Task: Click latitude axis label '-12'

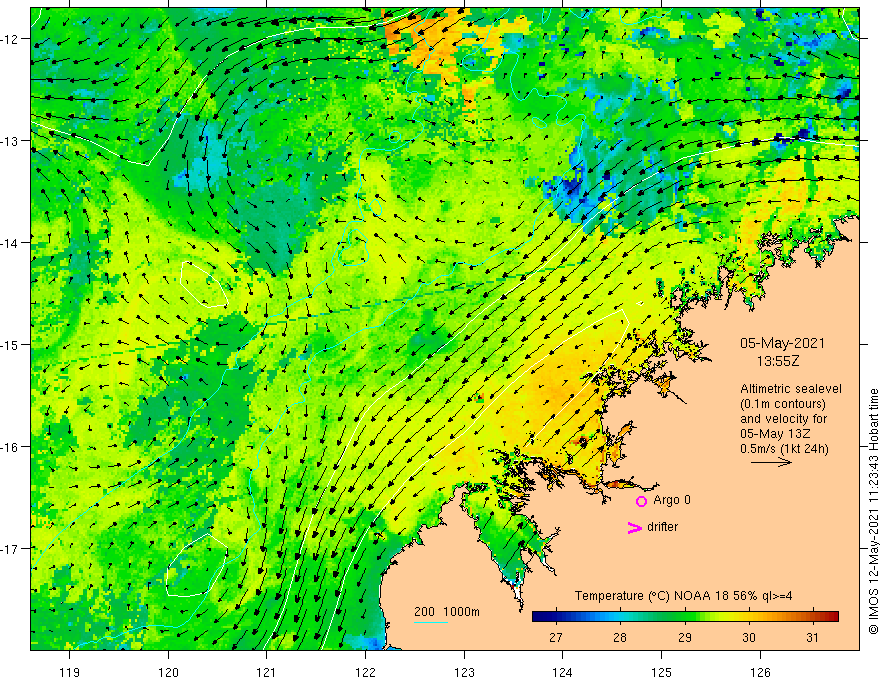Action: click(x=11, y=39)
